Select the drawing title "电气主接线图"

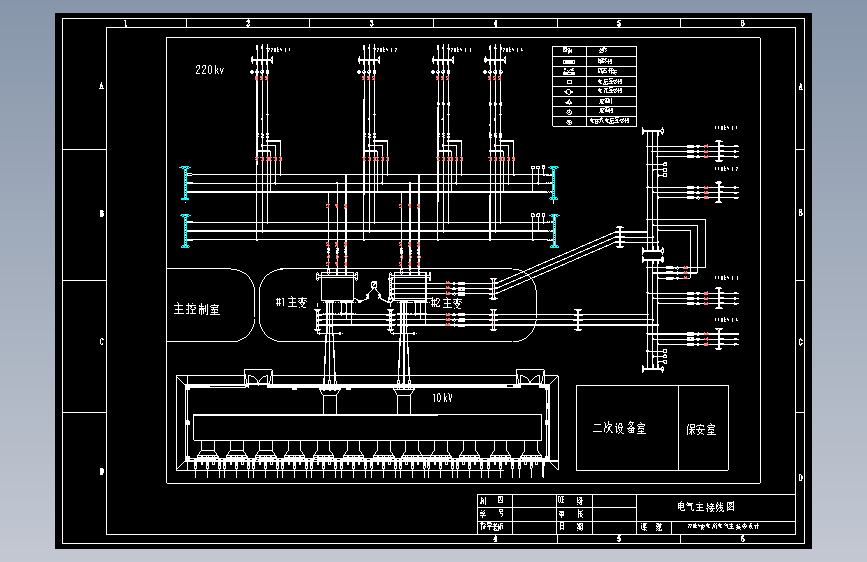[x=706, y=506]
